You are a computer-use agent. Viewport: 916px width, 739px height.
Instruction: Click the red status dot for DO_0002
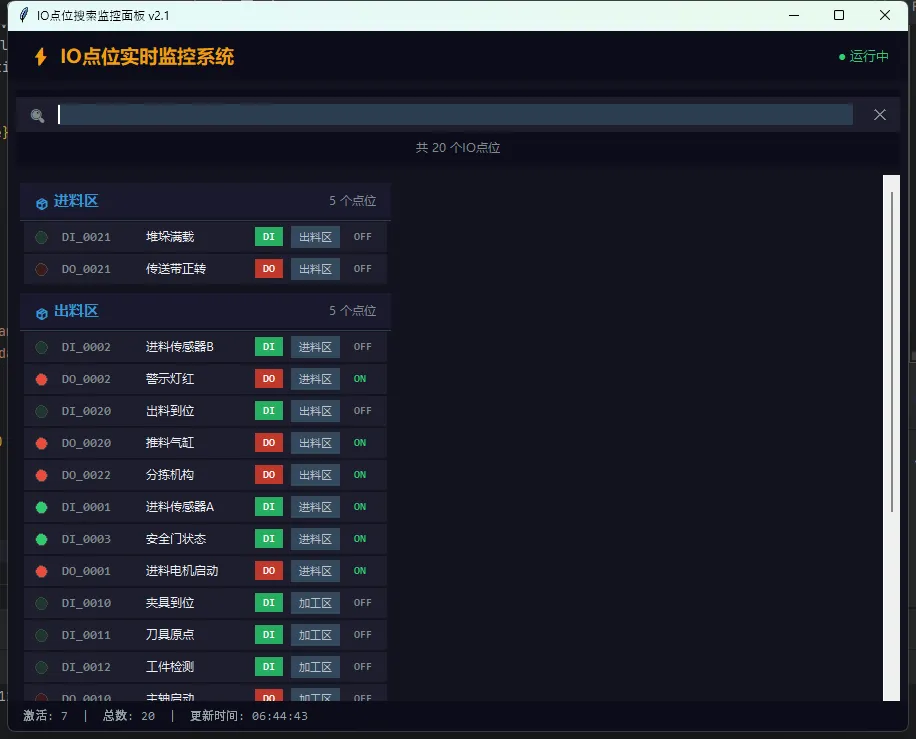42,379
